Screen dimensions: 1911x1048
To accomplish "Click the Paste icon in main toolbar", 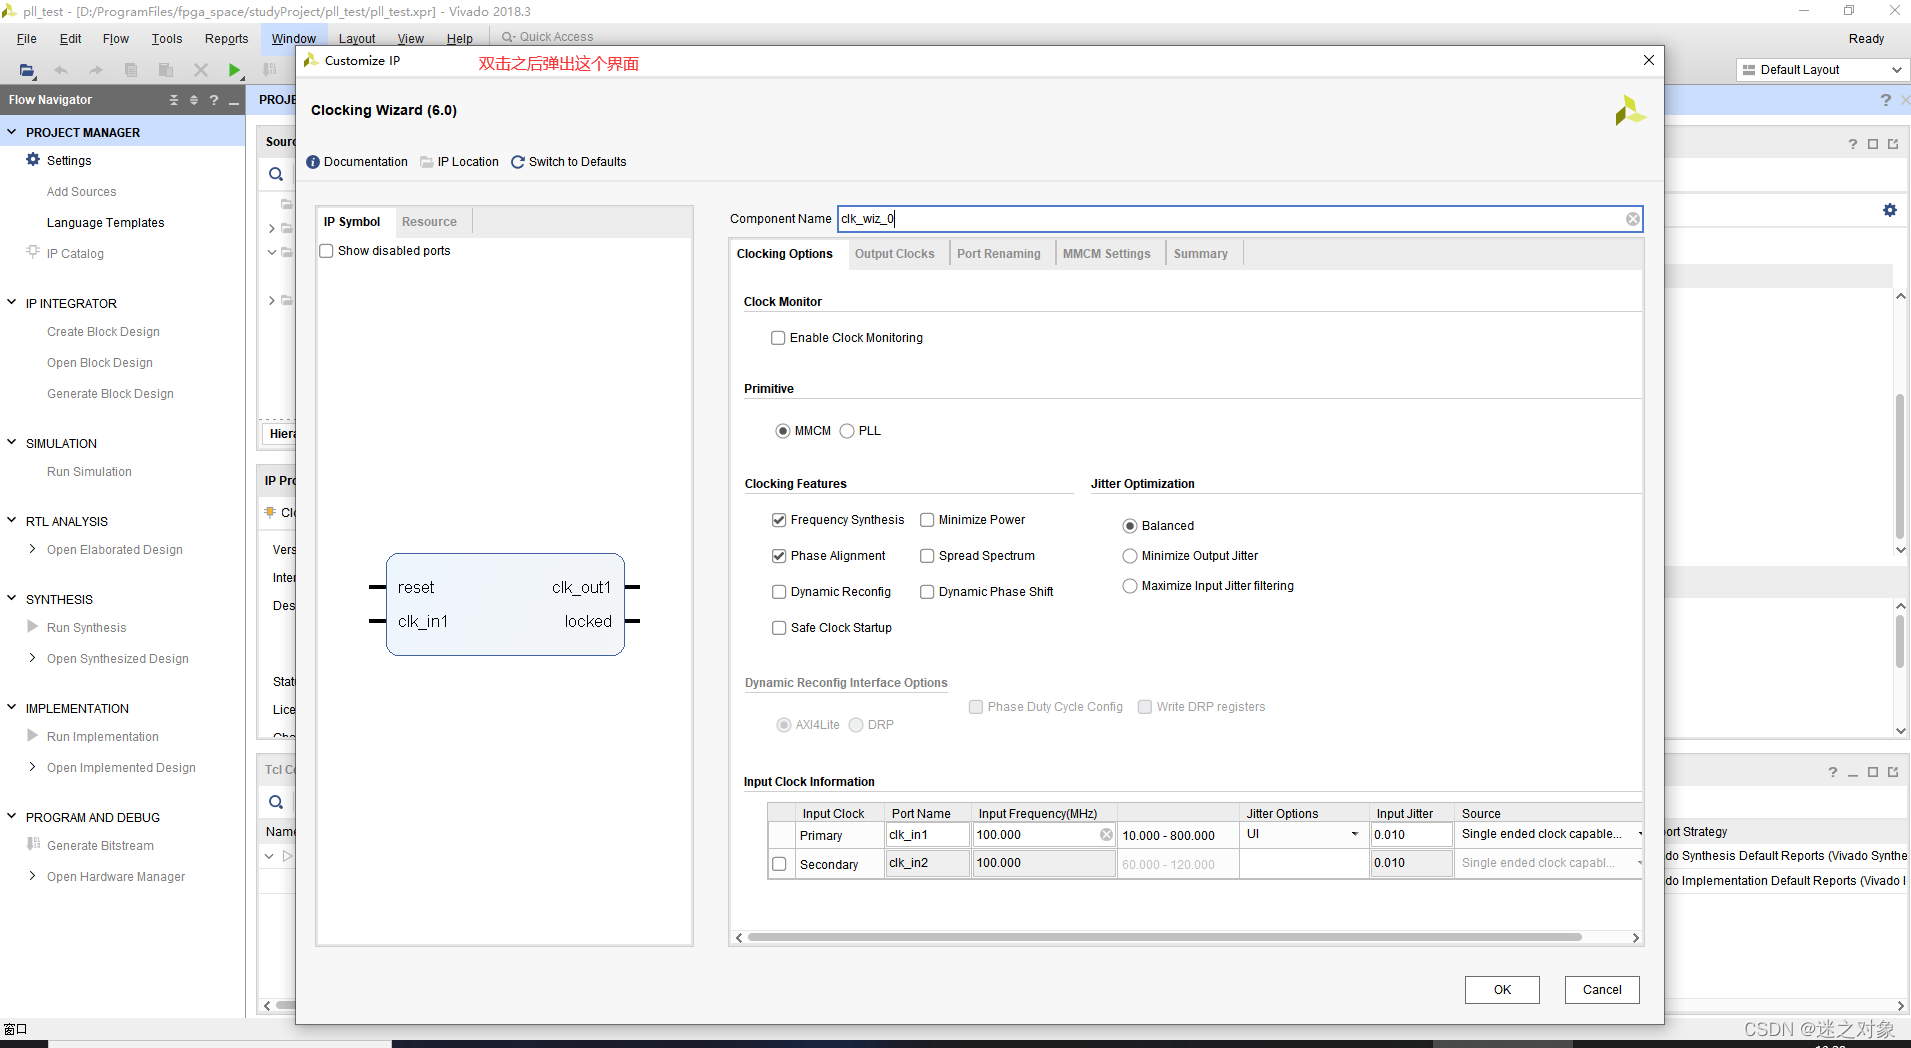I will click(x=166, y=70).
